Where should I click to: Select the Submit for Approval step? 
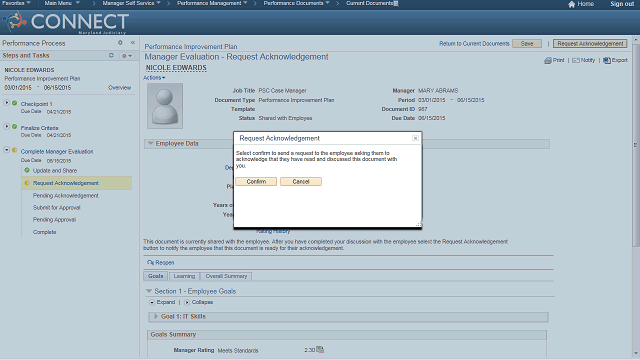pos(57,208)
